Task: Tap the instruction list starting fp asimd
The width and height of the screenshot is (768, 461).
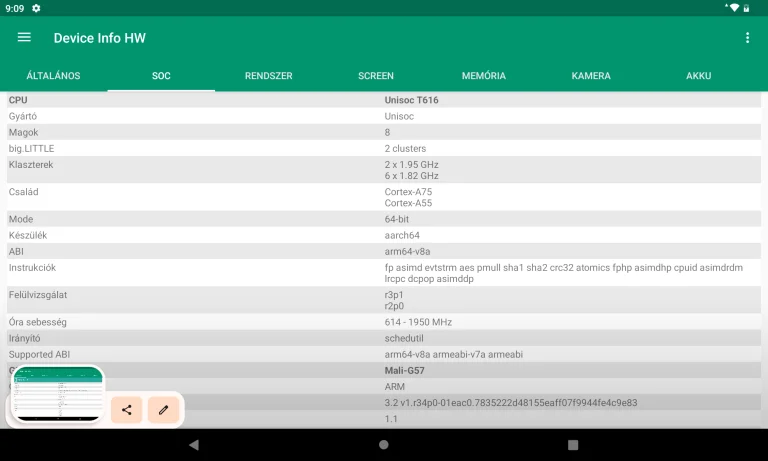Action: click(564, 273)
